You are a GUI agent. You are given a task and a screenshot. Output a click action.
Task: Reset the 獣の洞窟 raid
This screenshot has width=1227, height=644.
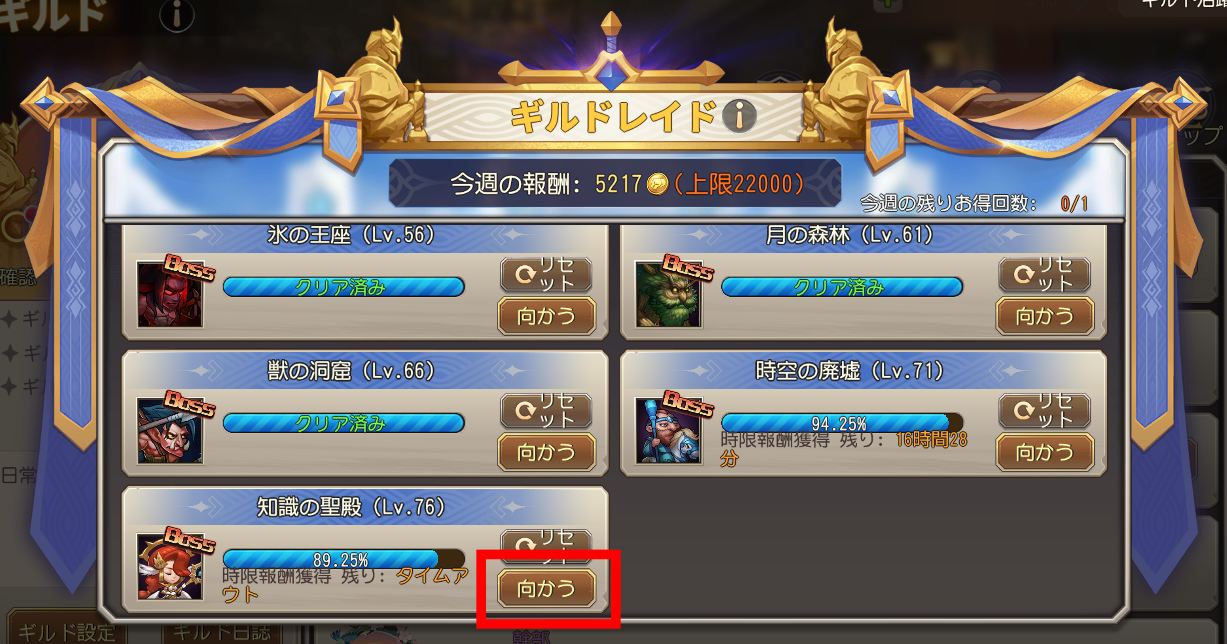(546, 411)
